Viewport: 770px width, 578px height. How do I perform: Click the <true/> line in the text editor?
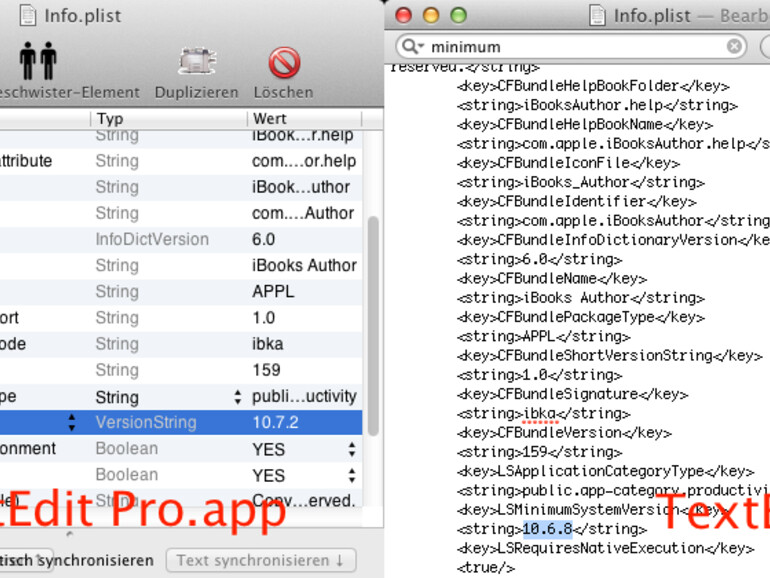tap(486, 568)
